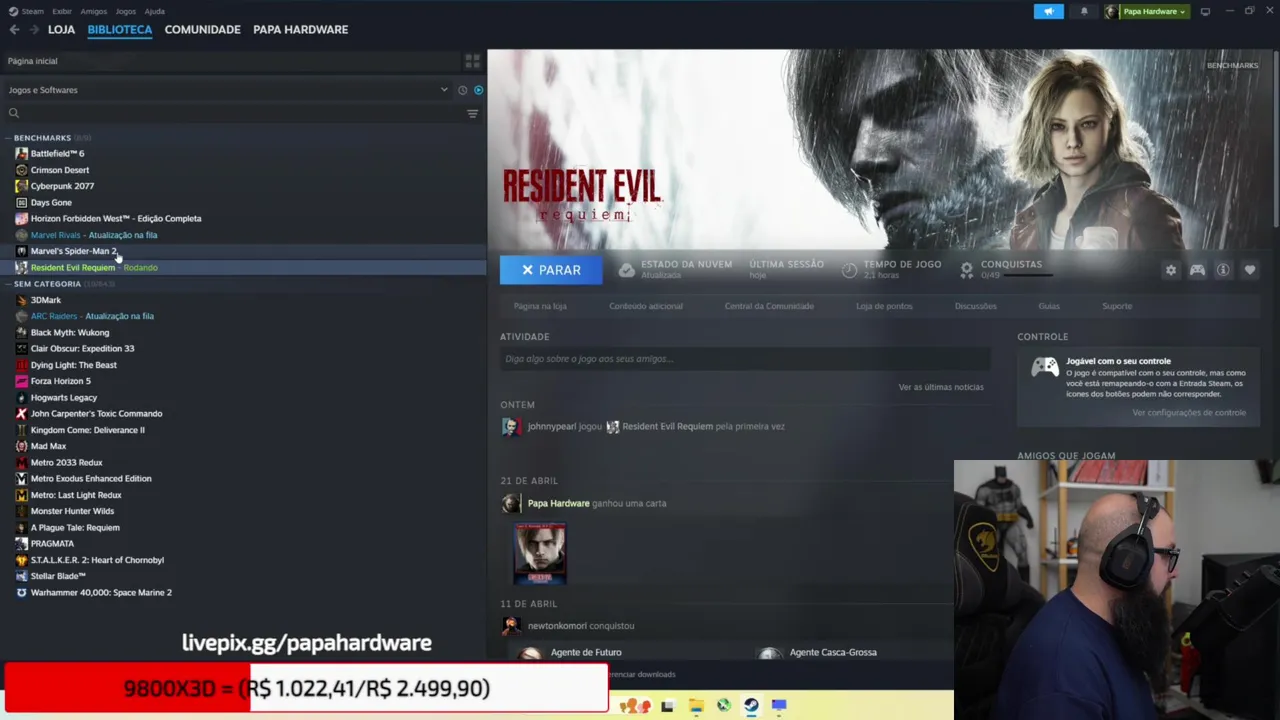
Task: Sort library by recent activity clock icon
Action: click(462, 90)
